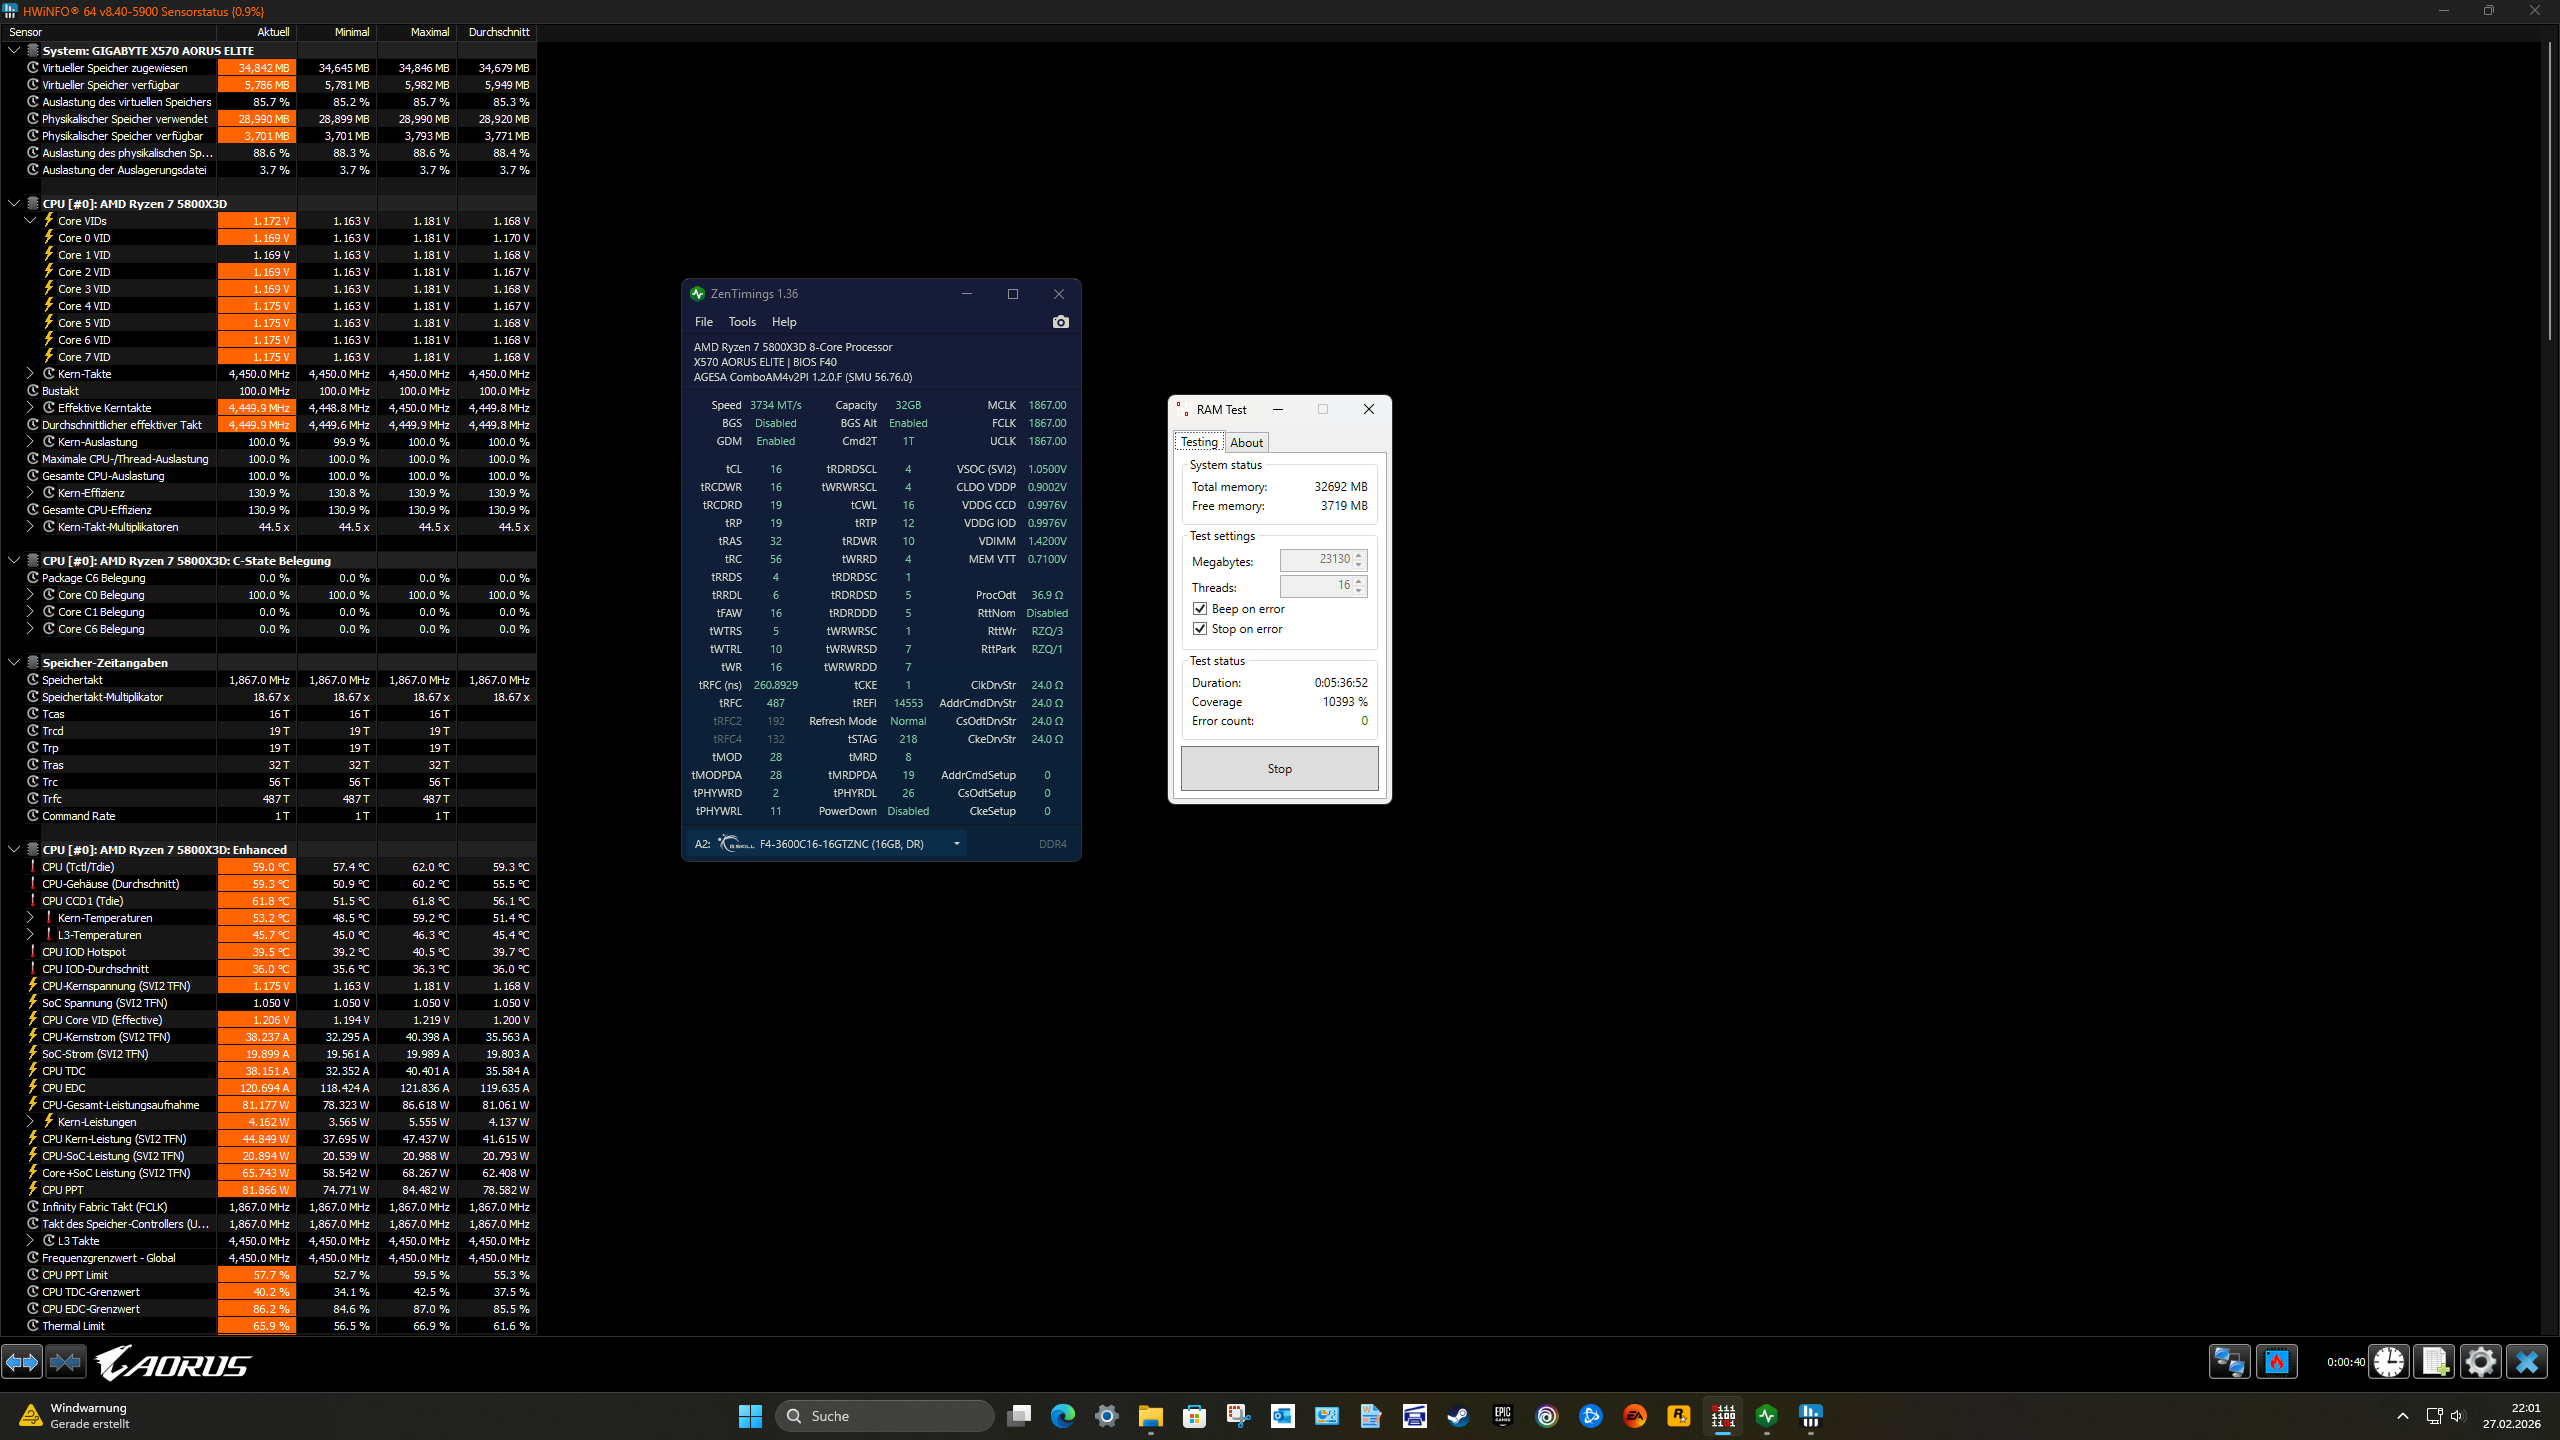
Task: Reset the uptime counter using the clock icon
Action: click(x=2389, y=1362)
